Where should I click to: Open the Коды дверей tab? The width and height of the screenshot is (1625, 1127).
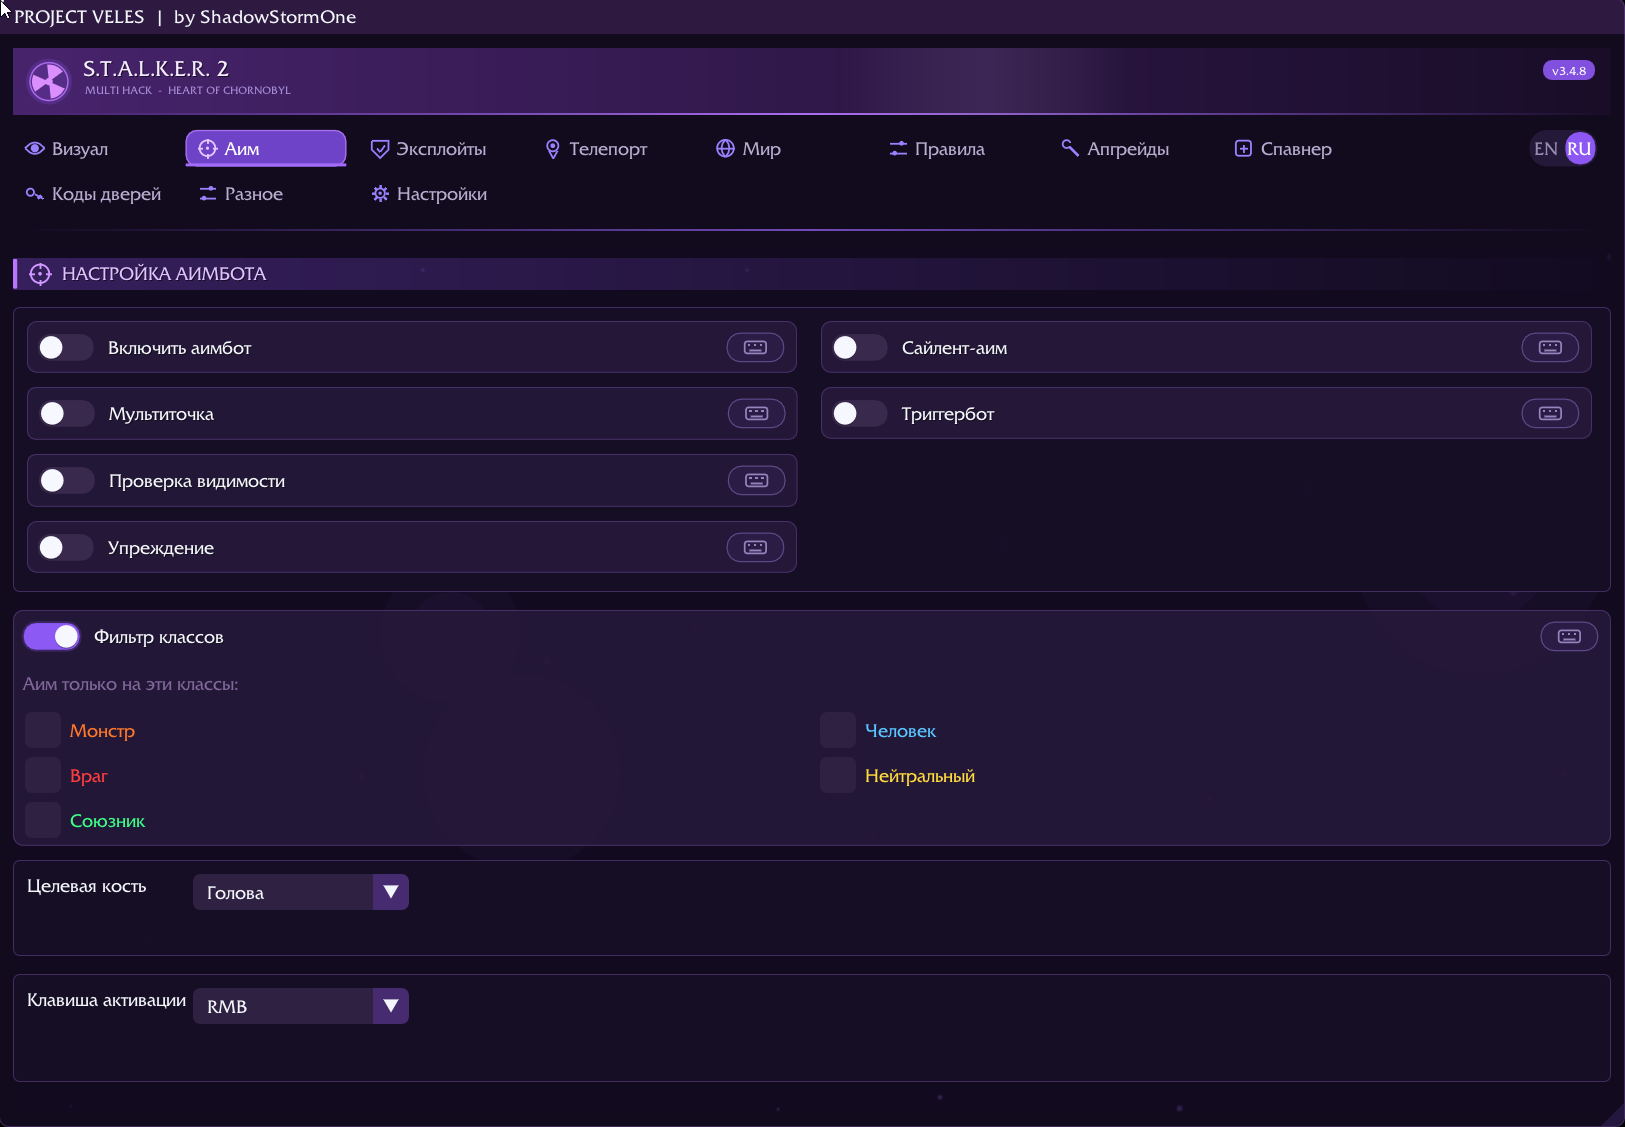pos(94,194)
